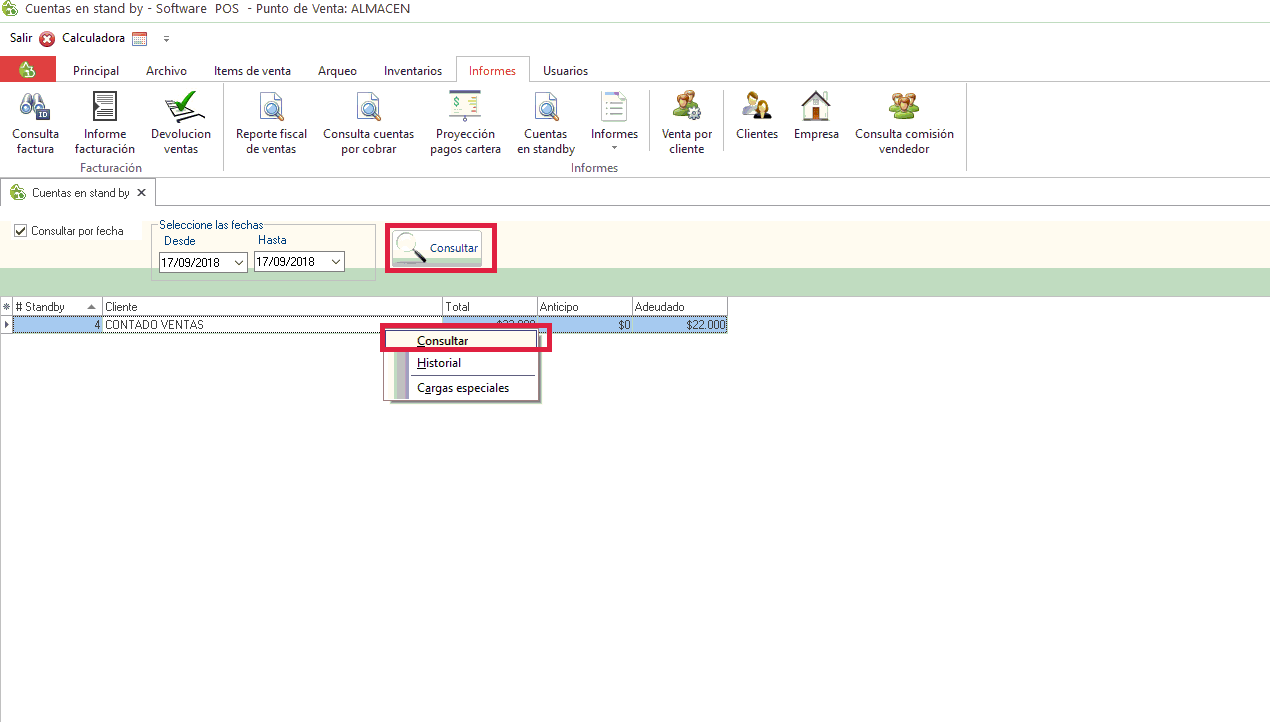Open the Calculadora icon in quick toolbar

click(x=139, y=39)
